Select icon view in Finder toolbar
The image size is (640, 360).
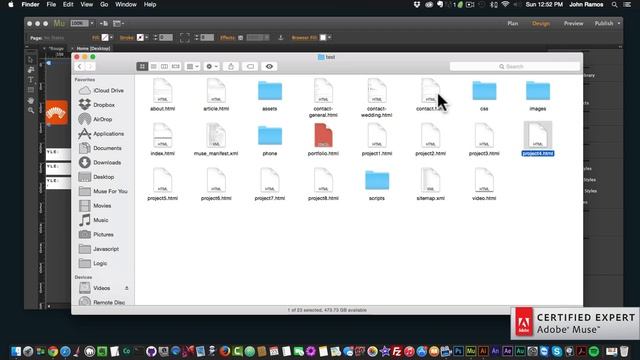tap(142, 67)
